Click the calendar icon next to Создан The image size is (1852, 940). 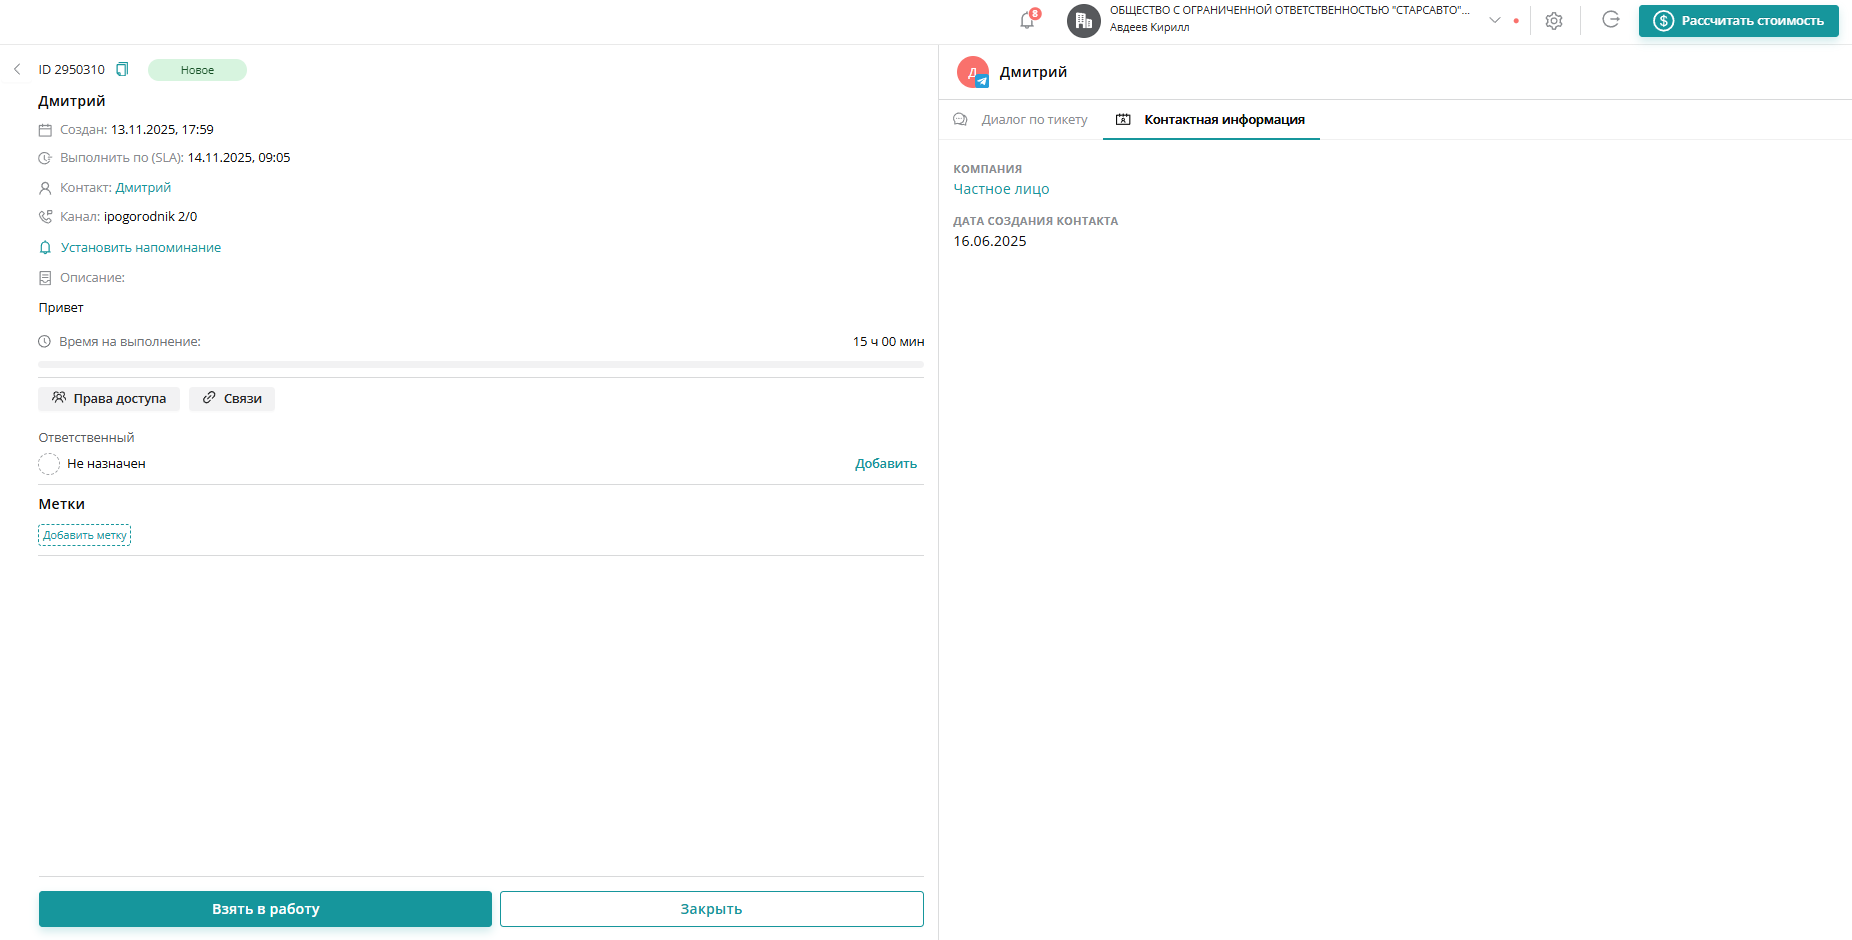tap(45, 130)
